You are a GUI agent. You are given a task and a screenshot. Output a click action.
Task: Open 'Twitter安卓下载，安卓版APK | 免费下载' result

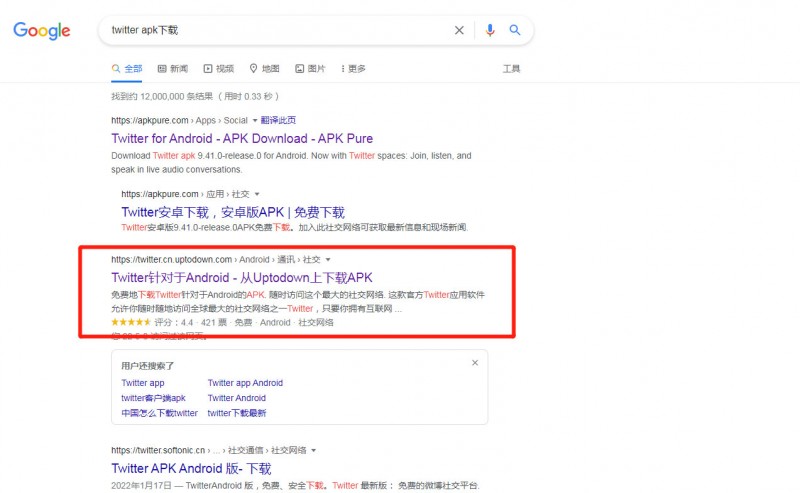[233, 212]
